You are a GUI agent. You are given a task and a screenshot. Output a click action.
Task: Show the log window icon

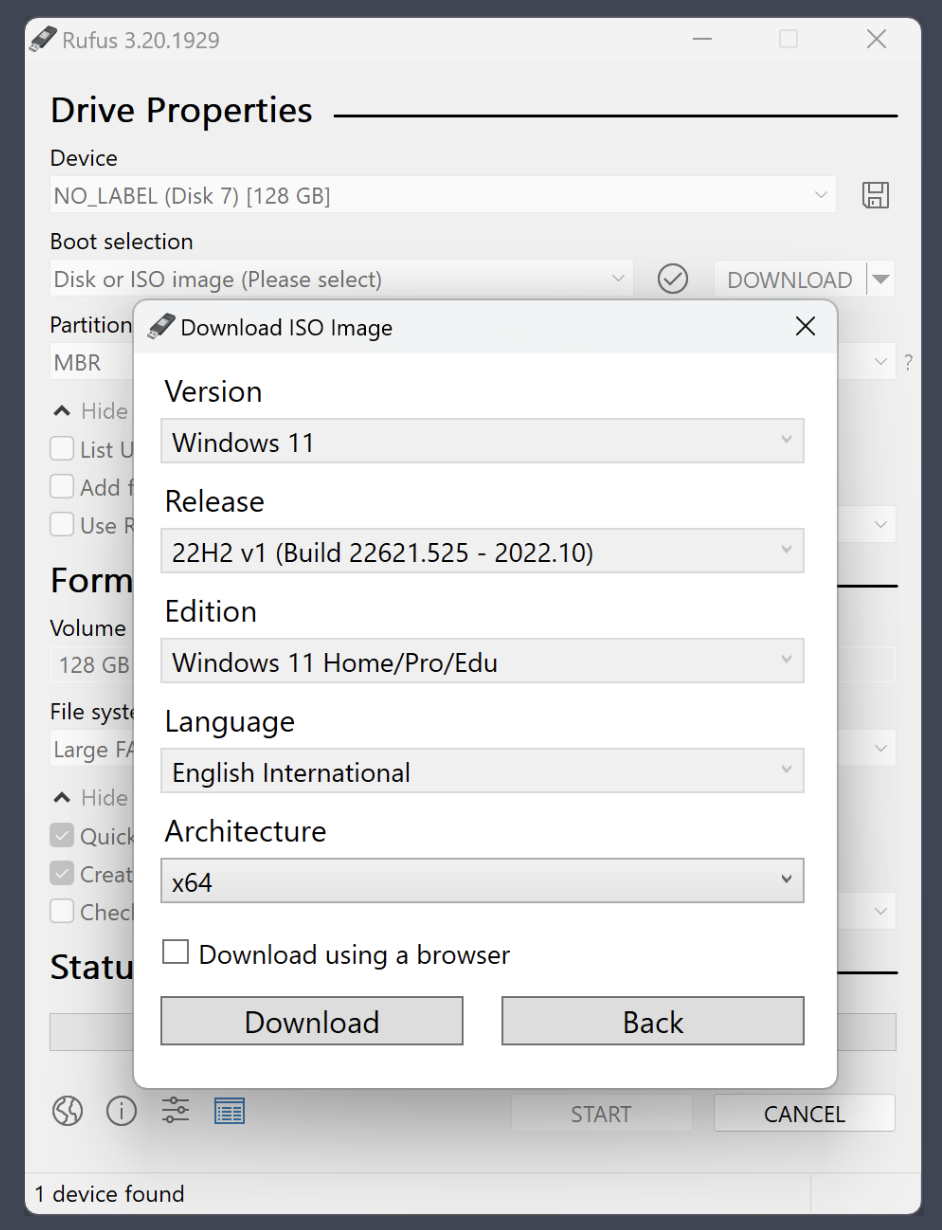pos(229,1111)
